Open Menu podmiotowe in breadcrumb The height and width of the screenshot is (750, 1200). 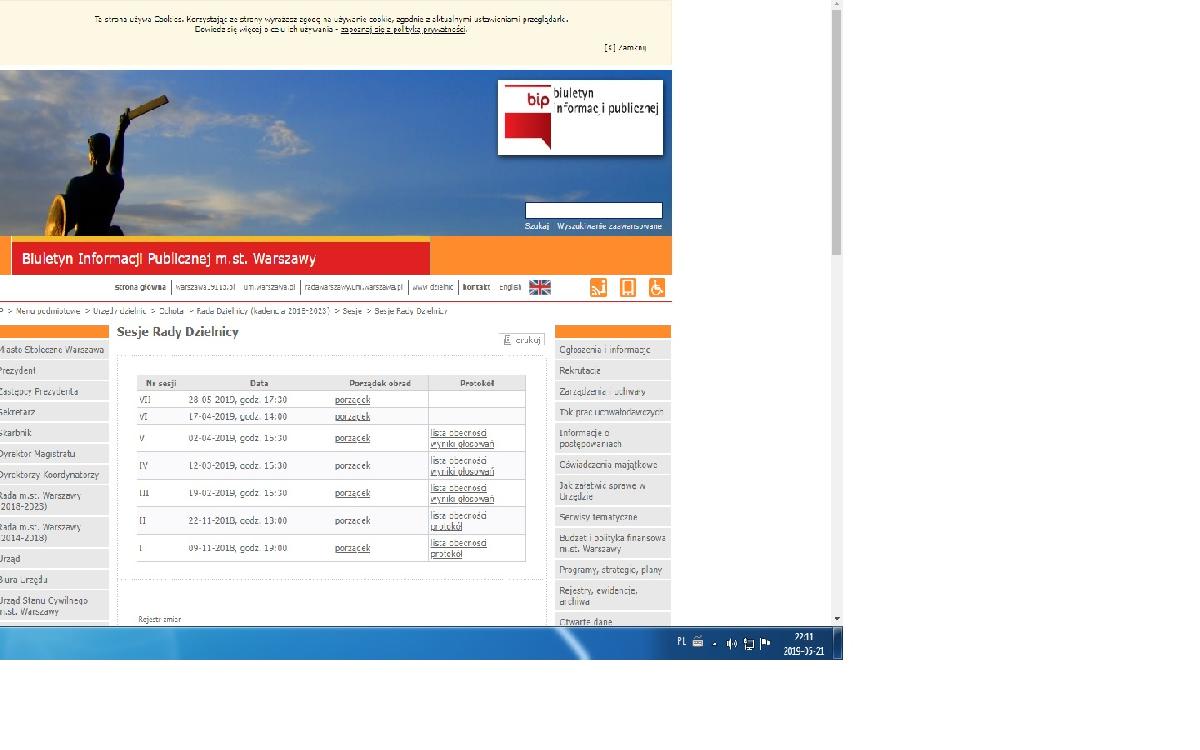point(48,311)
